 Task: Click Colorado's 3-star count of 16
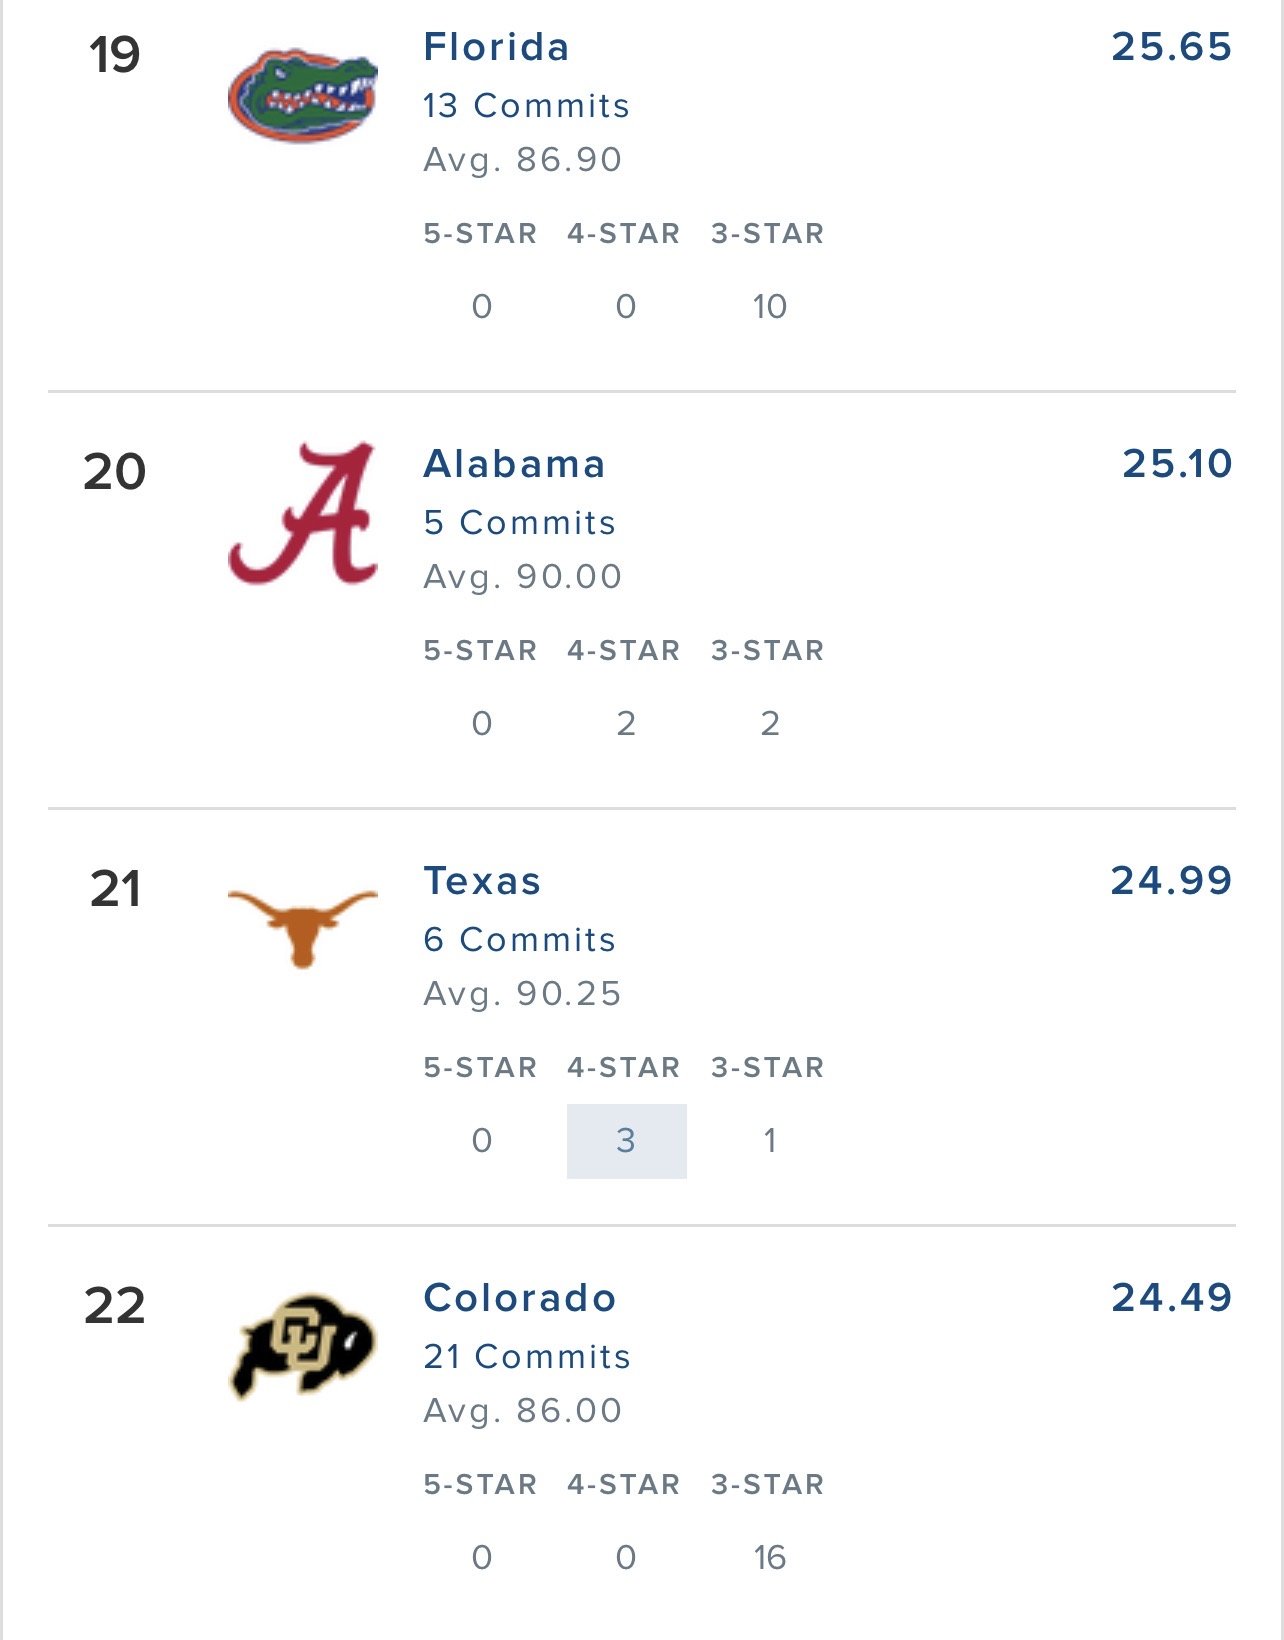(x=769, y=1557)
